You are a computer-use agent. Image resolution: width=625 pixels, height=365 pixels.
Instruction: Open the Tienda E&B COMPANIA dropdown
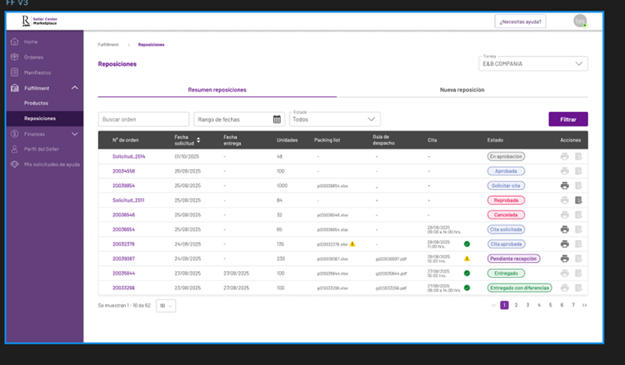coord(533,64)
